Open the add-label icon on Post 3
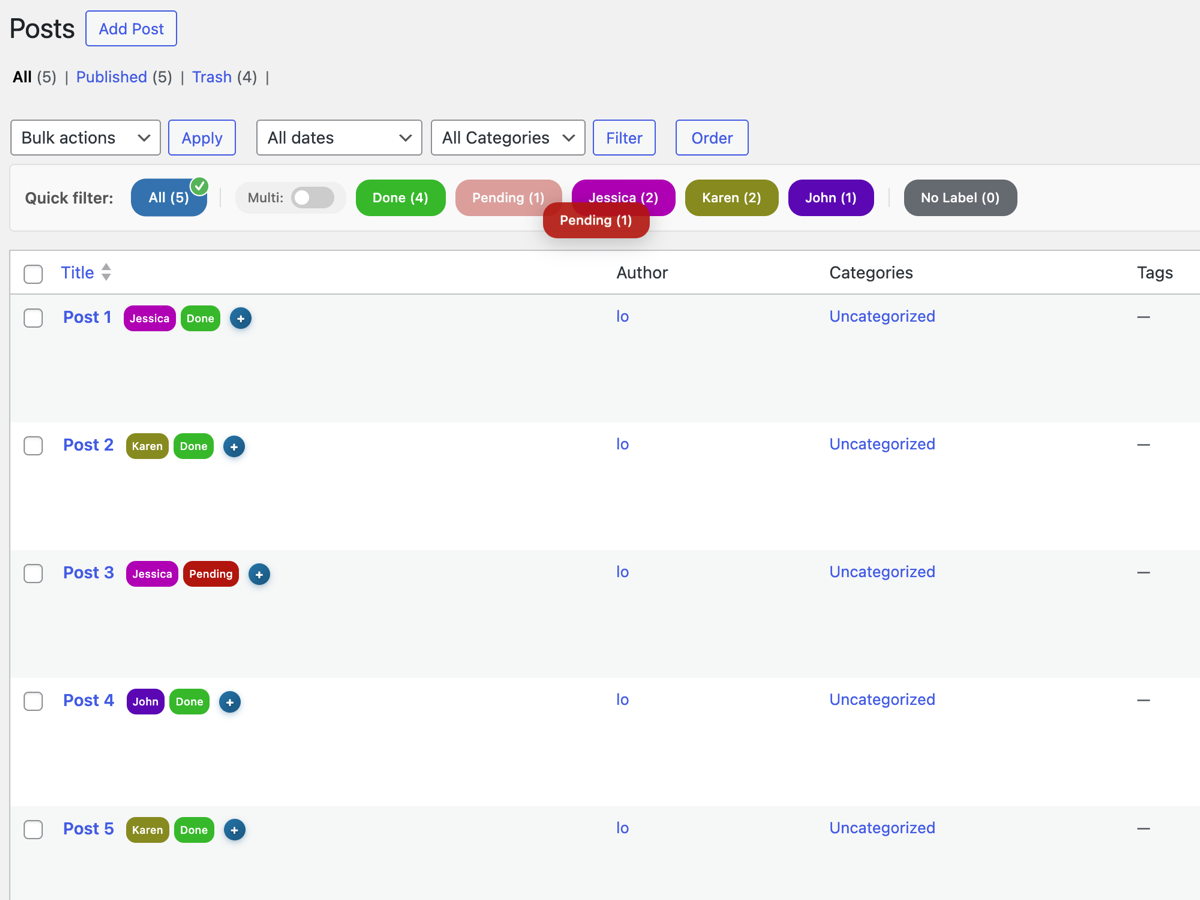This screenshot has width=1200, height=900. click(259, 574)
